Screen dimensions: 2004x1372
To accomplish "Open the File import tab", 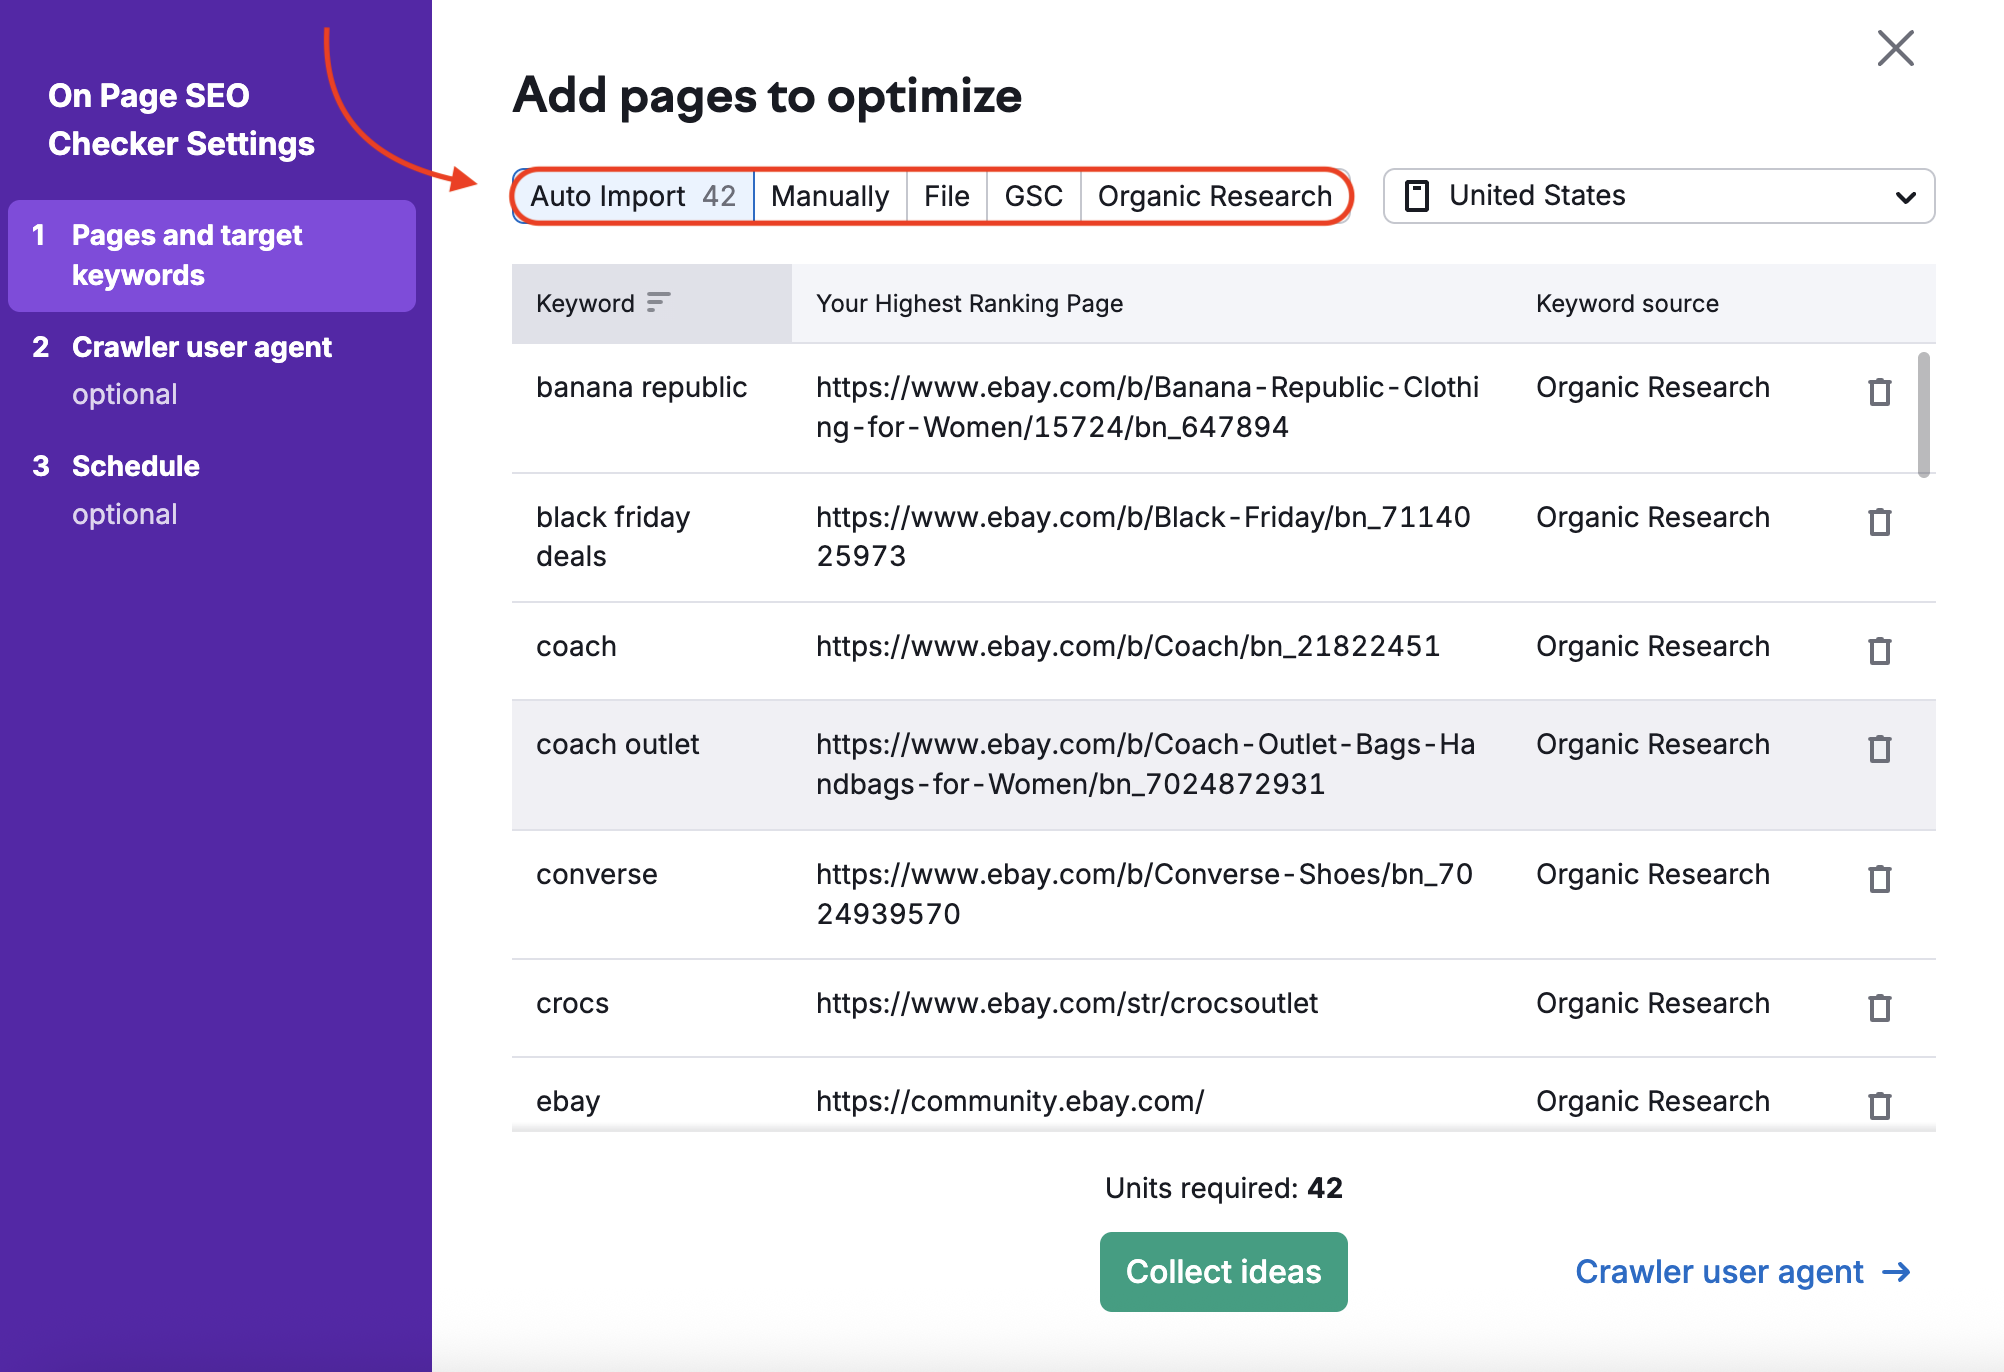I will [946, 196].
